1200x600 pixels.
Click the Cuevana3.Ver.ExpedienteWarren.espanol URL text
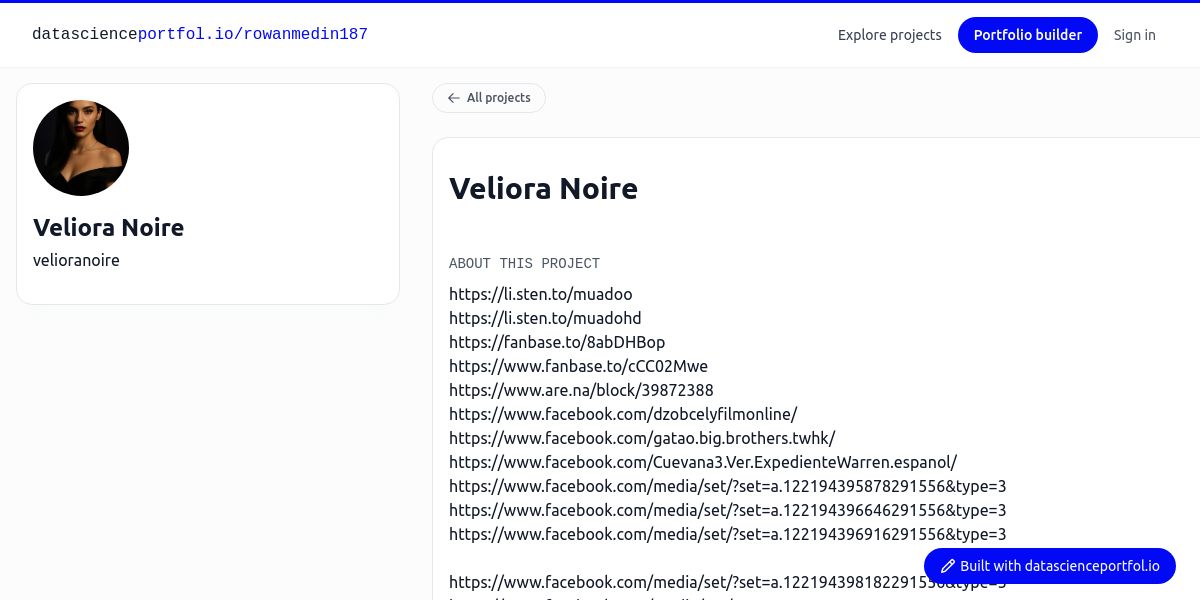coord(703,462)
